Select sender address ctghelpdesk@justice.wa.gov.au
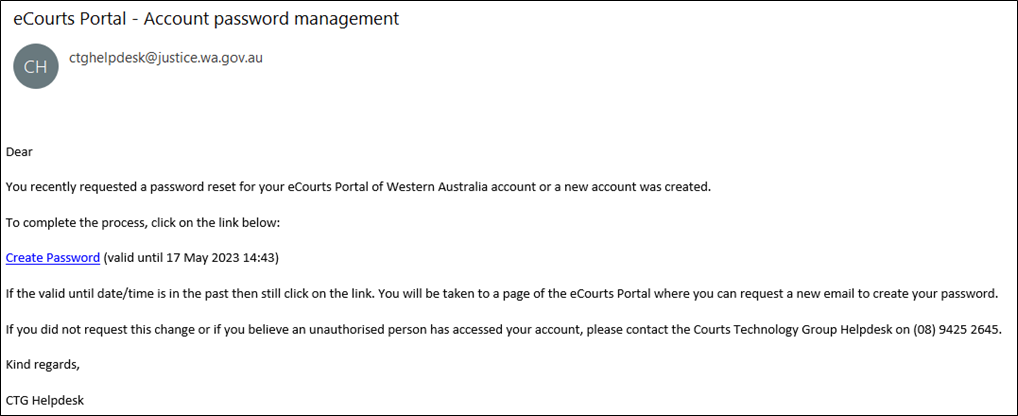This screenshot has height=416, width=1018. 166,58
